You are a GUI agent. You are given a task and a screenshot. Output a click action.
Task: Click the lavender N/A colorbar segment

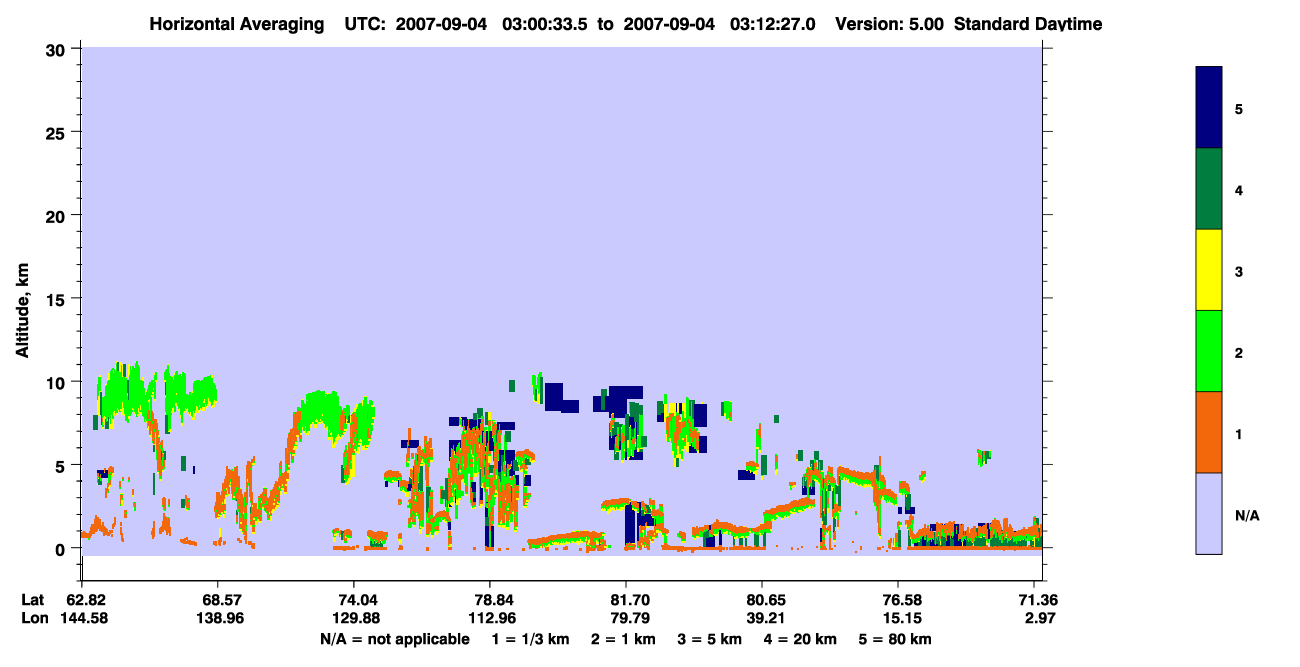click(x=1209, y=513)
